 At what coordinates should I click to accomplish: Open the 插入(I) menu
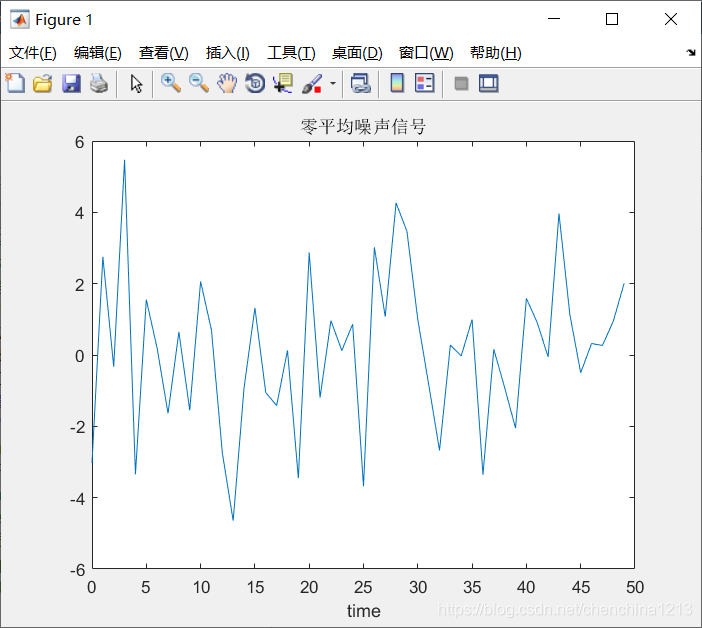click(227, 53)
